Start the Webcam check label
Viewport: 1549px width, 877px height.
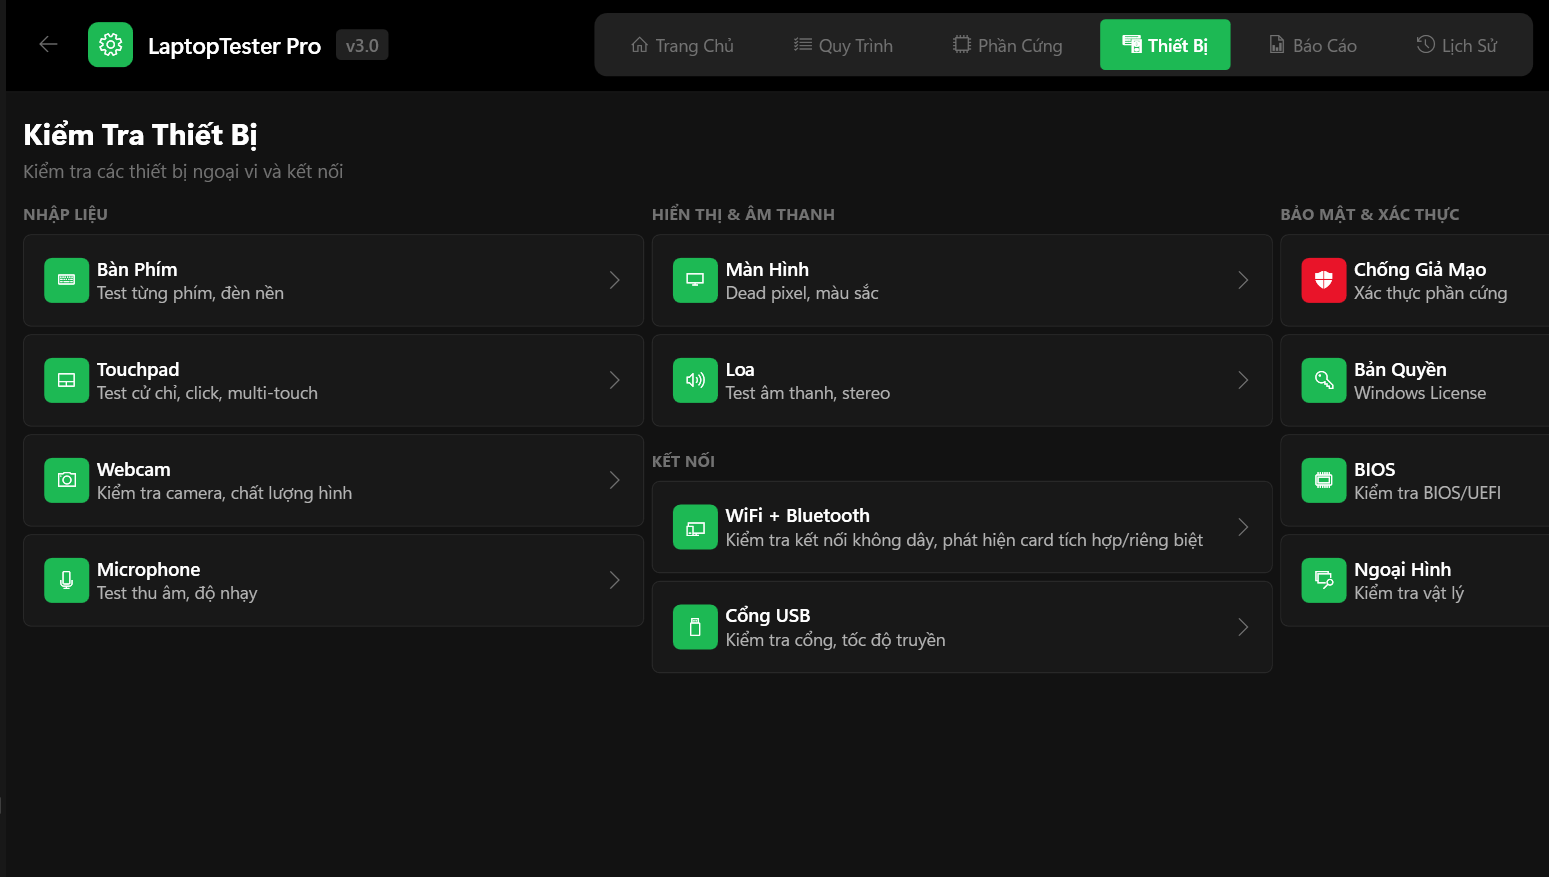coord(134,469)
